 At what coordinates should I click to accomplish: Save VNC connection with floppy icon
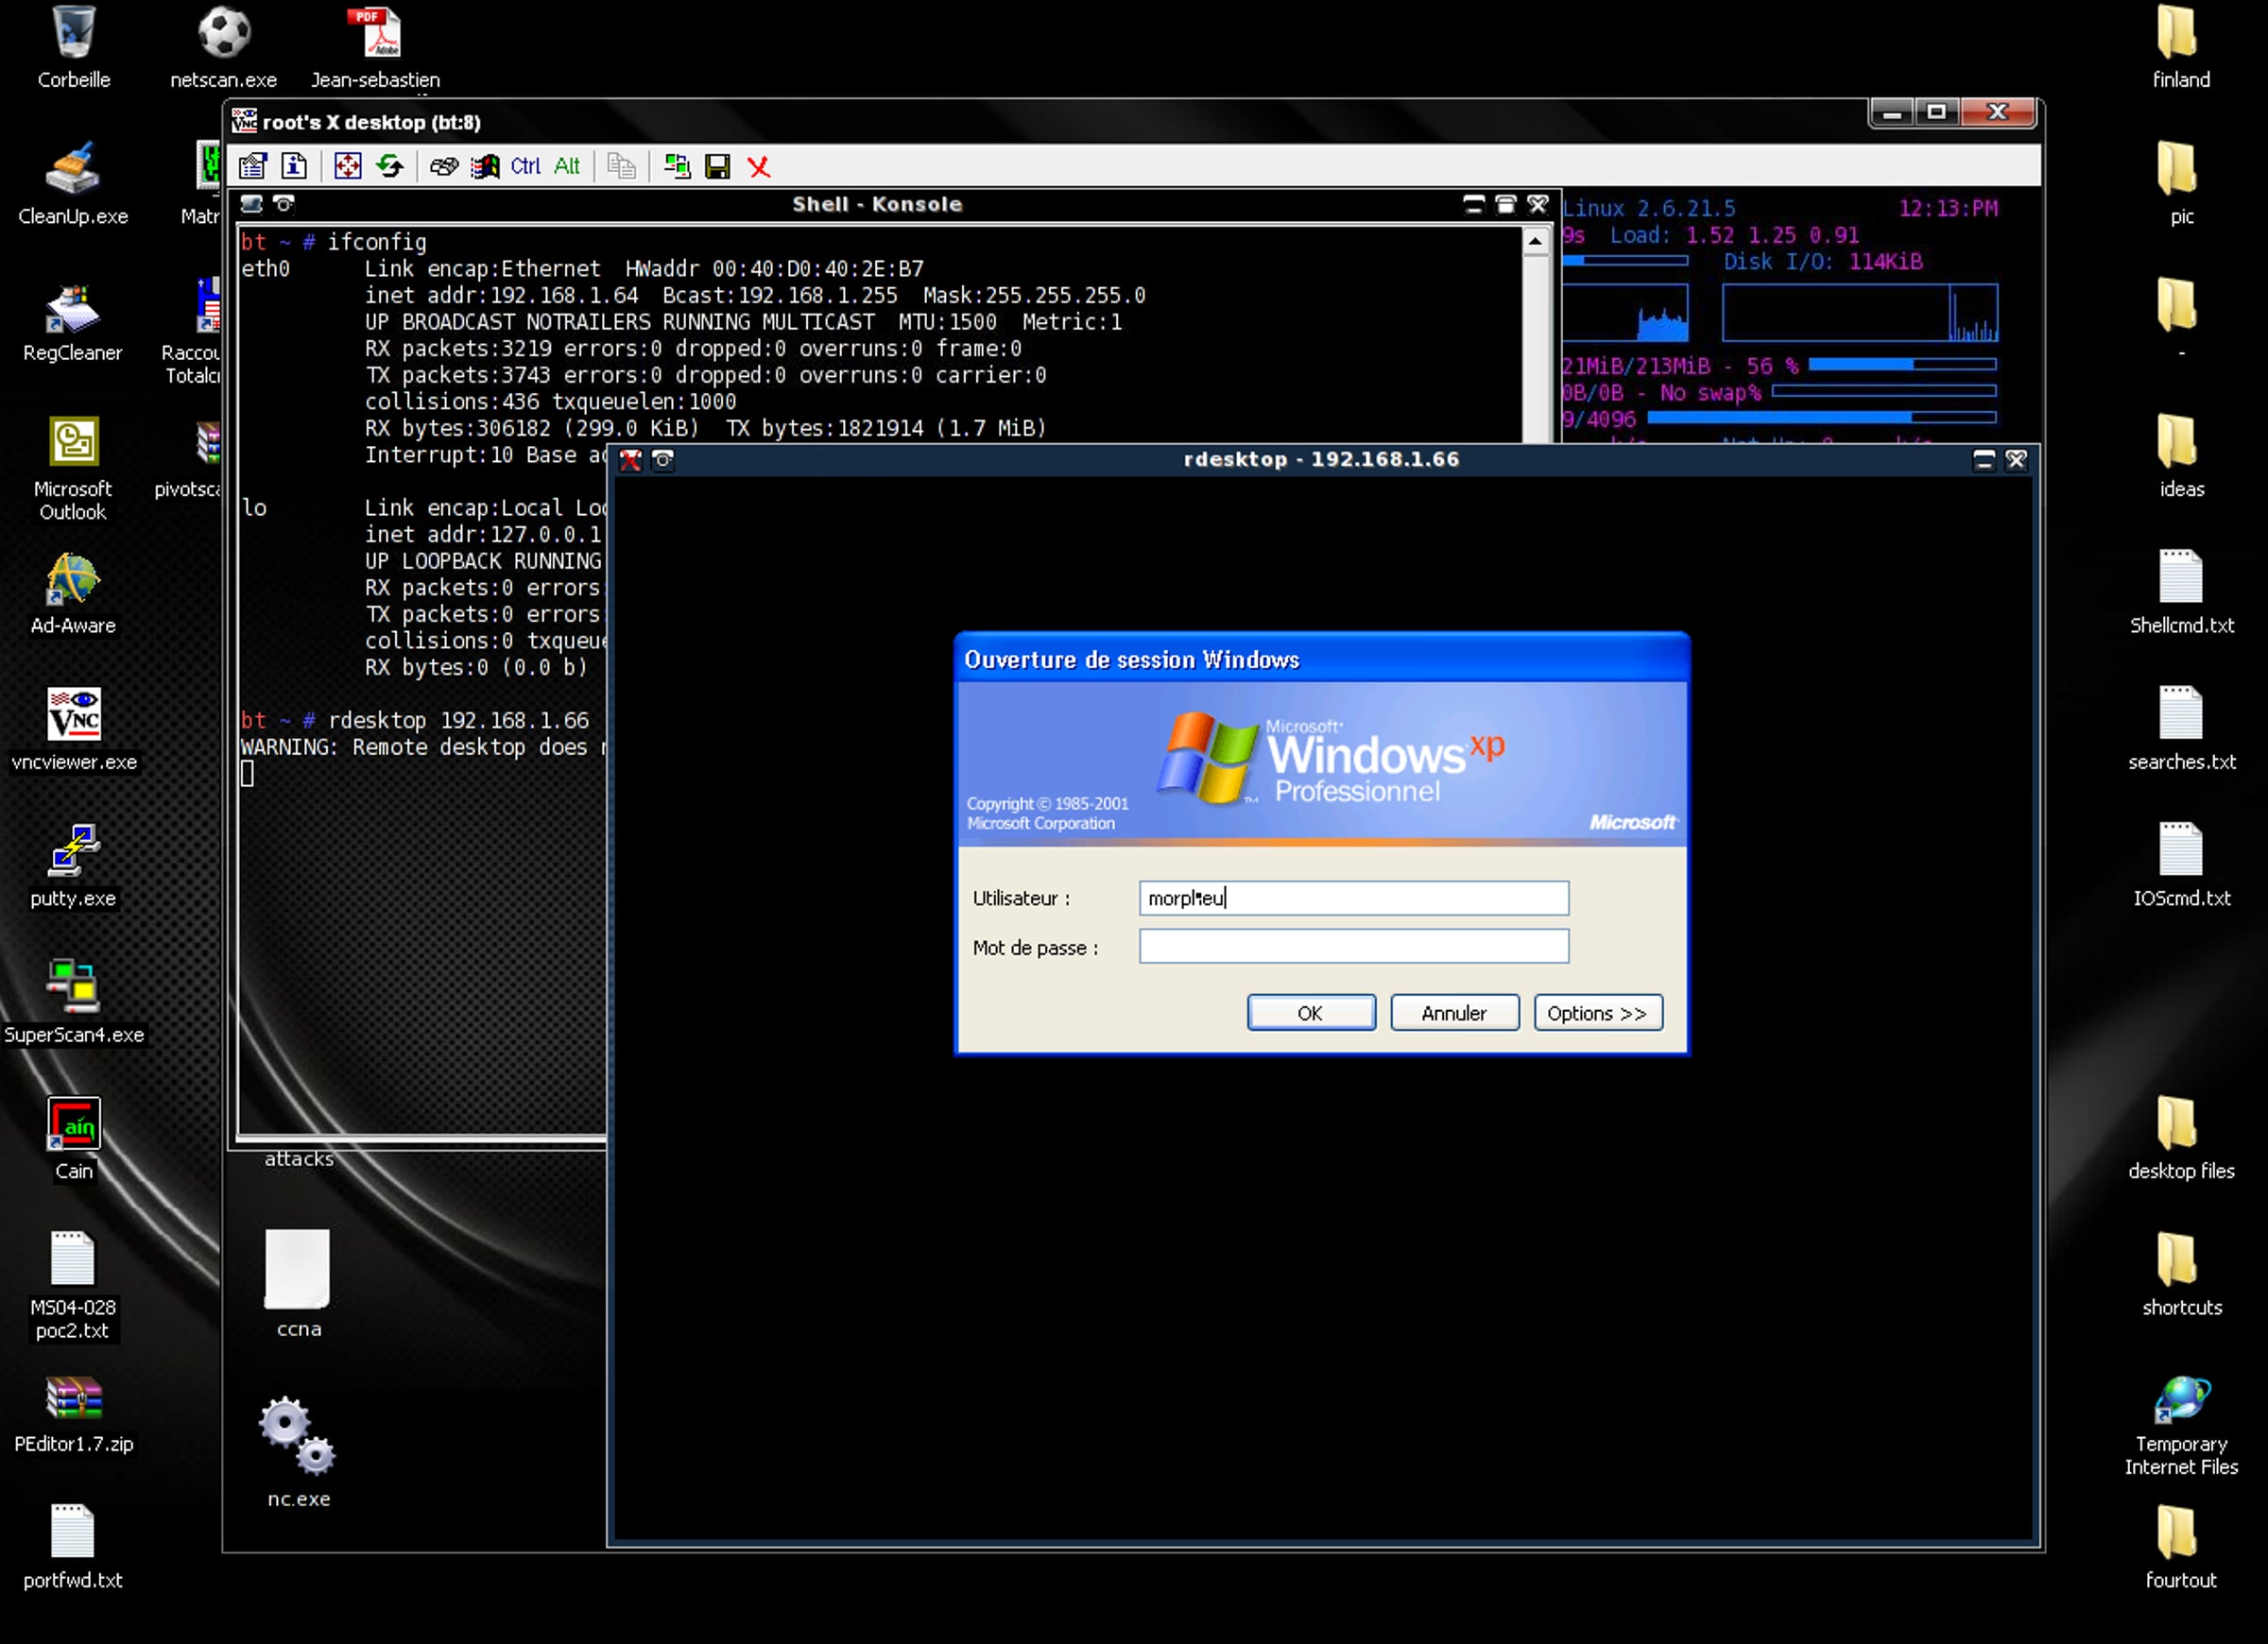click(718, 166)
